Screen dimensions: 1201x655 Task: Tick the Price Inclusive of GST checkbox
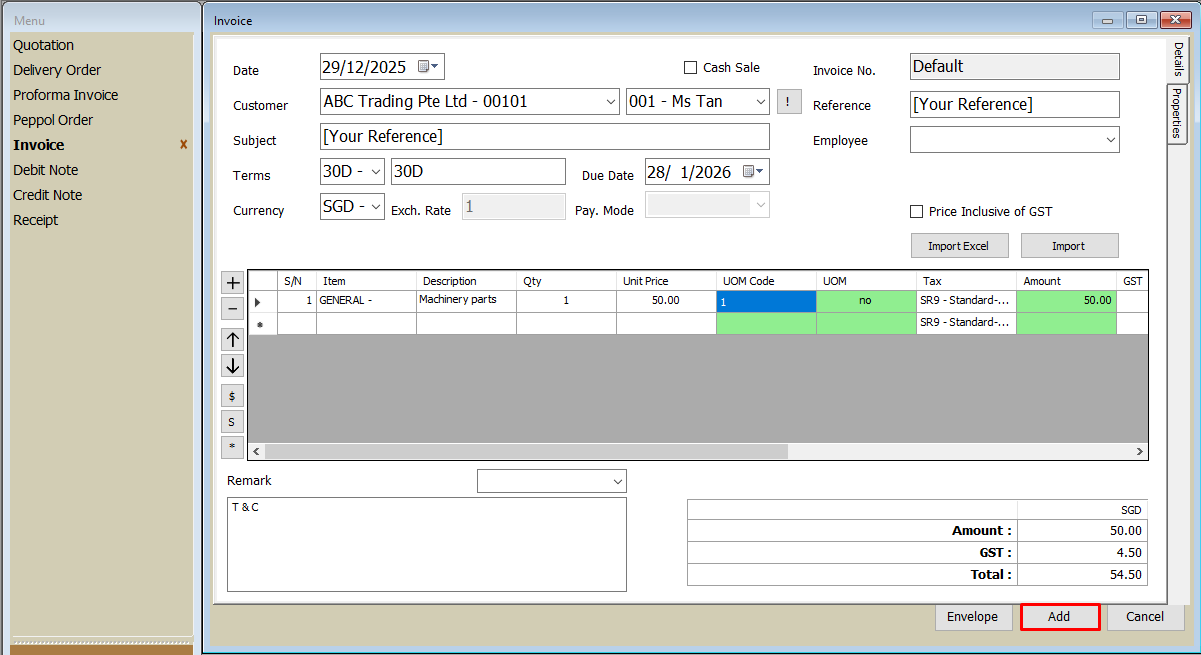coord(916,212)
